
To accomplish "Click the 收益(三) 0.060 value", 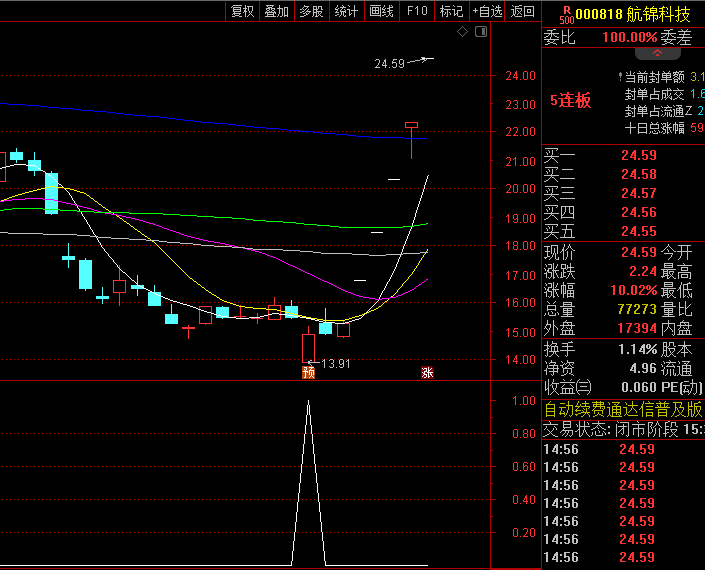I will click(638, 387).
